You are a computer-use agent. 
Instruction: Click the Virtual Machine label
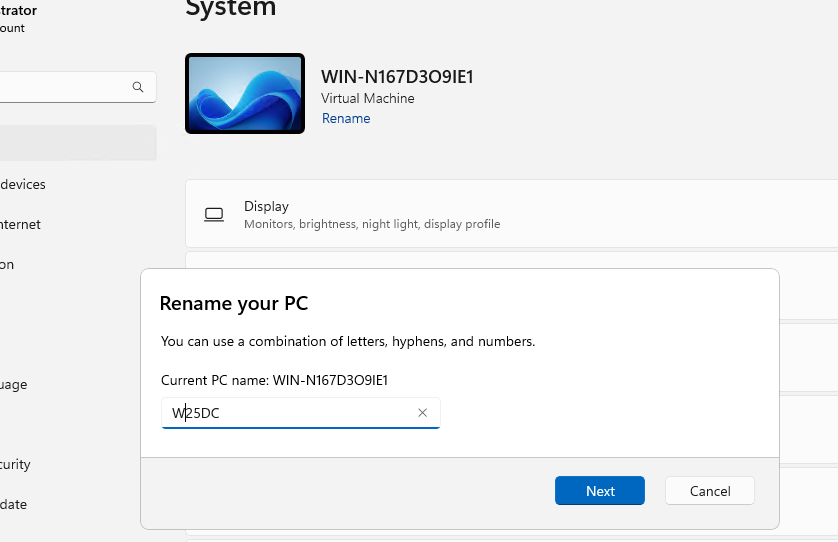click(x=368, y=98)
